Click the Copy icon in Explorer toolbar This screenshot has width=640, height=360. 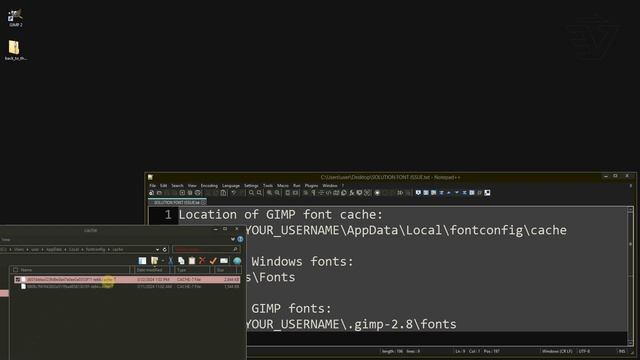pos(181,260)
